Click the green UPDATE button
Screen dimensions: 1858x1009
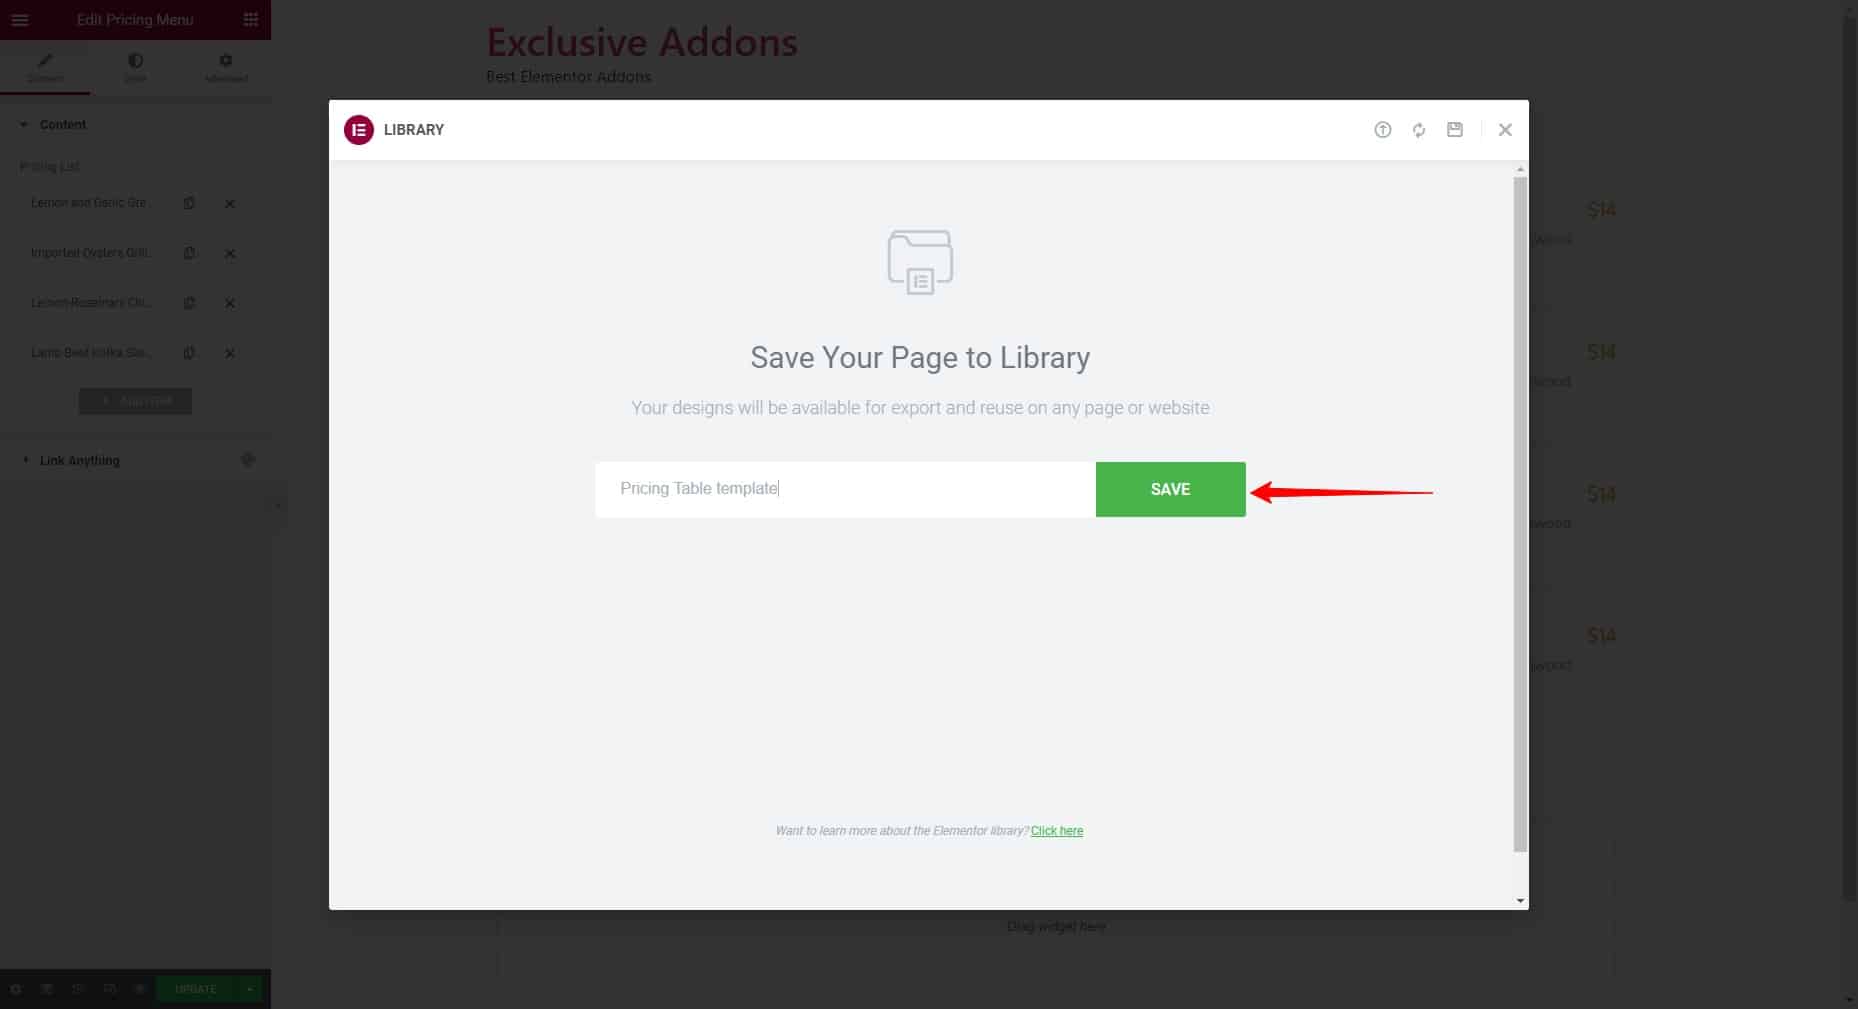(195, 989)
